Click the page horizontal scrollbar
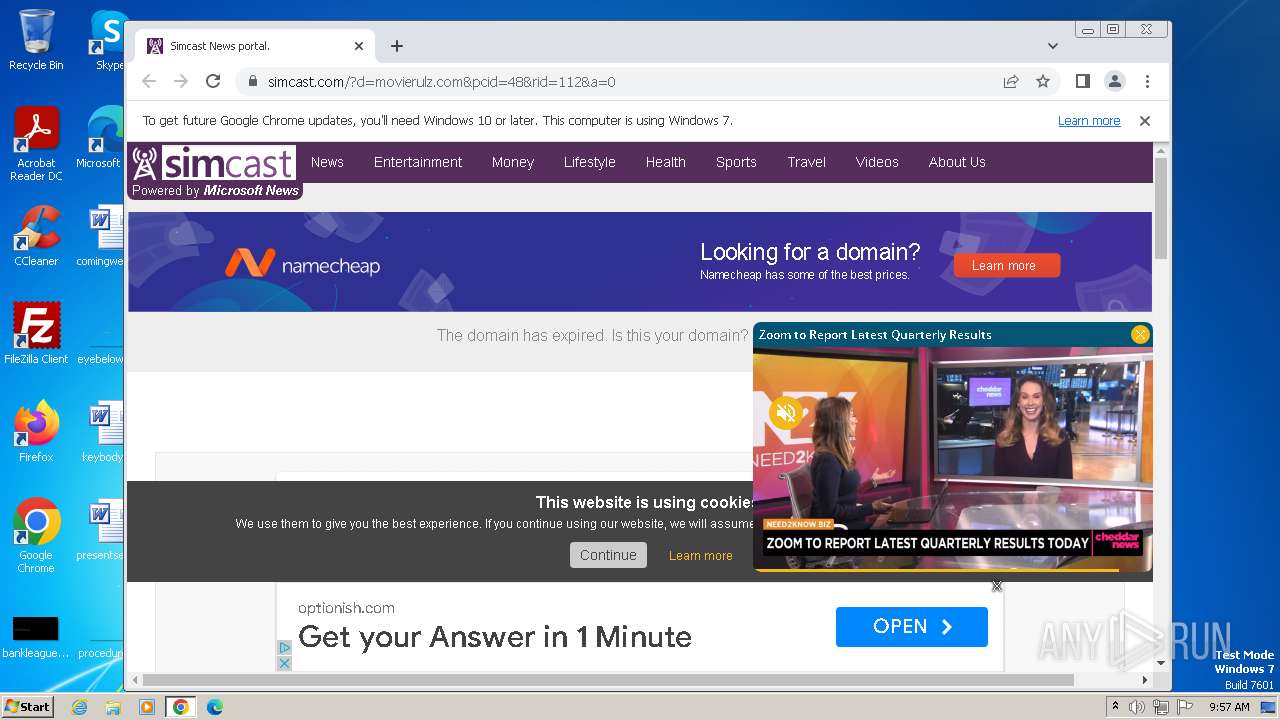 point(608,680)
